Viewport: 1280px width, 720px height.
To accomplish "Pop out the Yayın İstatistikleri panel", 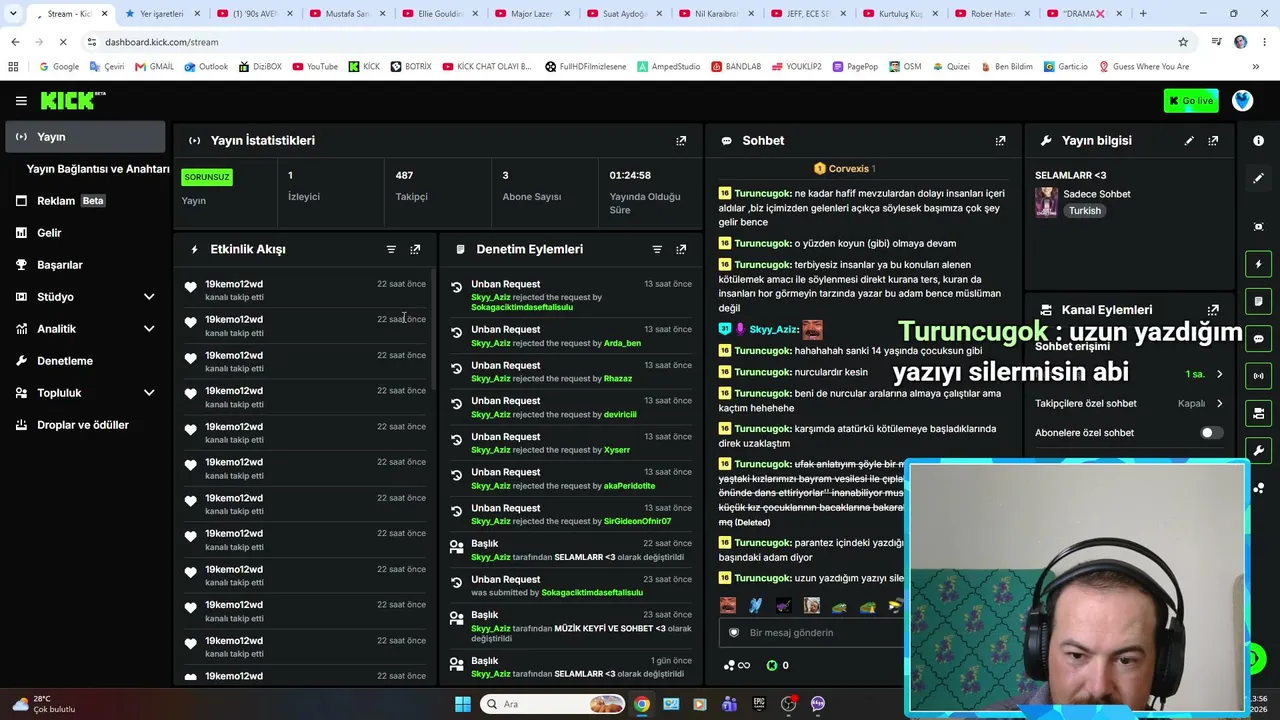I will (x=681, y=141).
